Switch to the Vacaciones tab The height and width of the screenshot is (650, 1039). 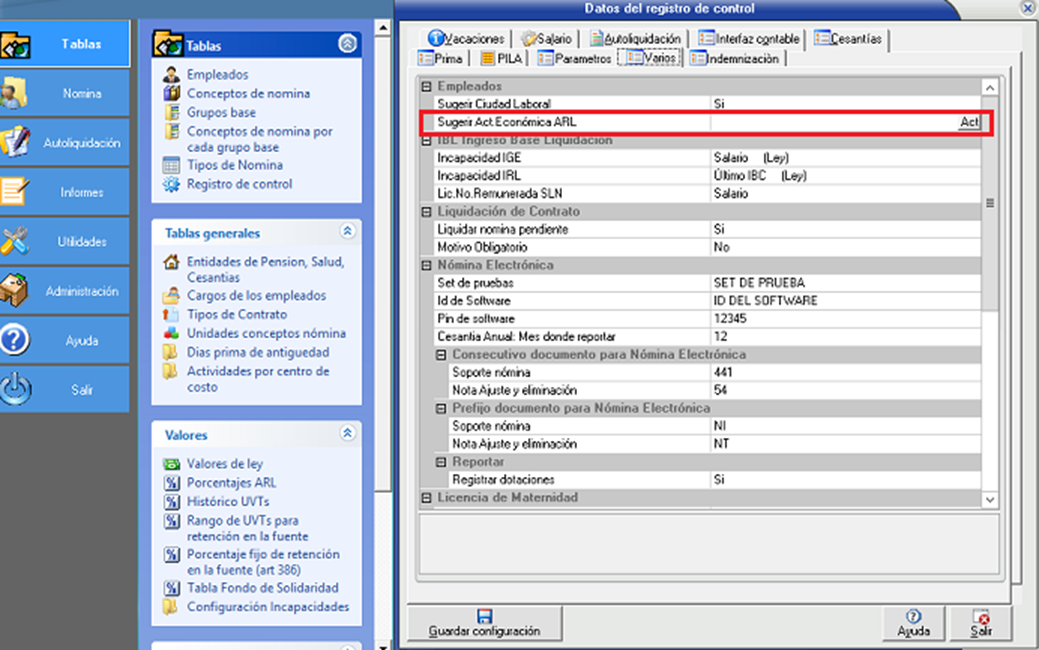465,38
